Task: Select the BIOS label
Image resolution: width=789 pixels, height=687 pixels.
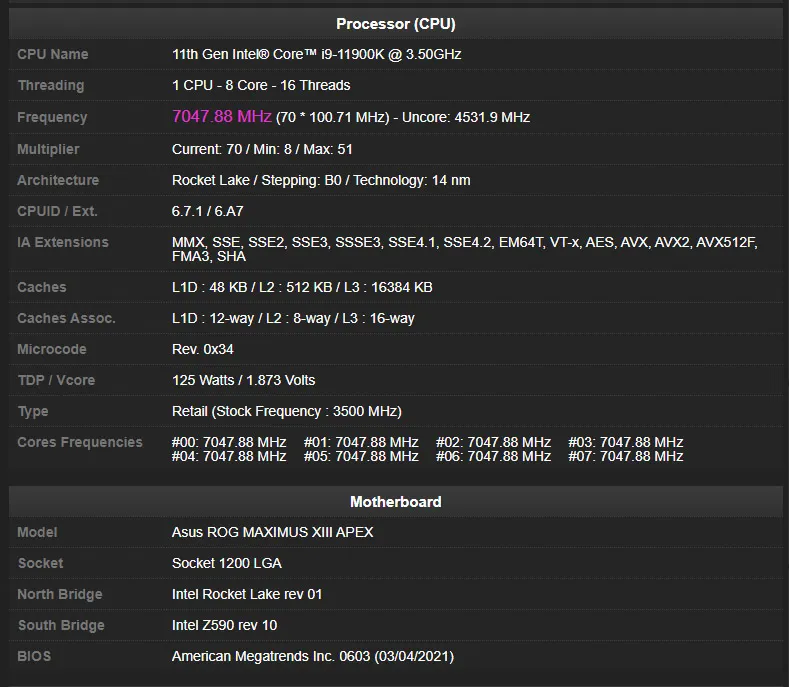Action: click(x=34, y=656)
